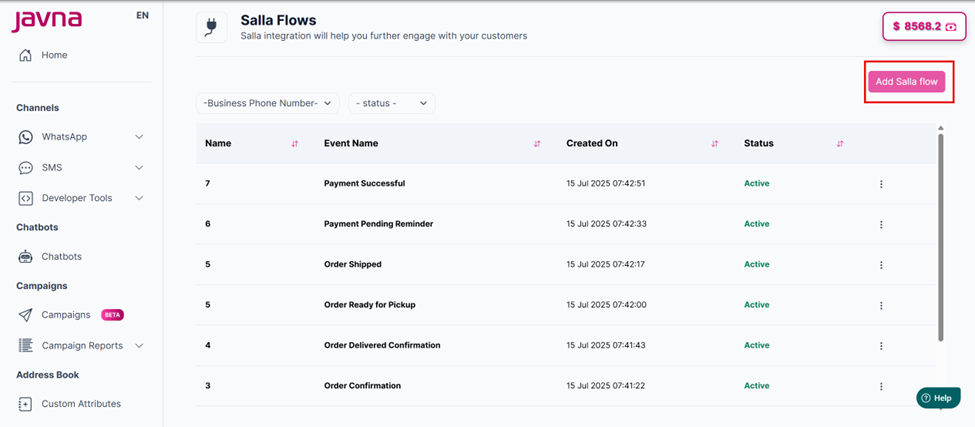Image resolution: width=975 pixels, height=427 pixels.
Task: Expand the WhatsApp submenu chevron
Action: pyautogui.click(x=139, y=137)
